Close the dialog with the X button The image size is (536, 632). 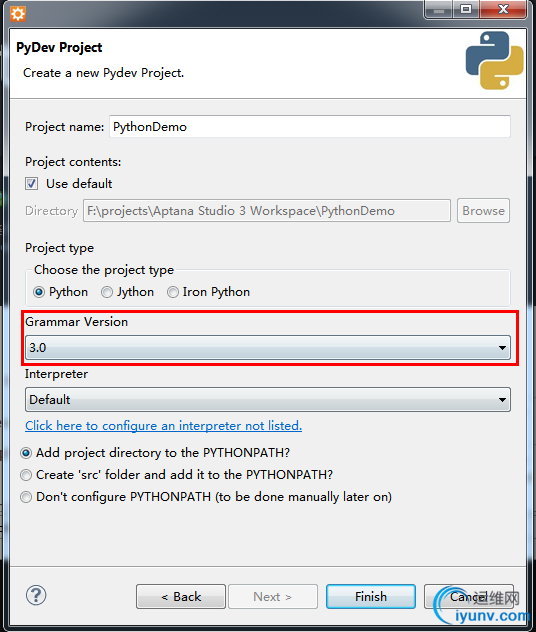(503, 10)
